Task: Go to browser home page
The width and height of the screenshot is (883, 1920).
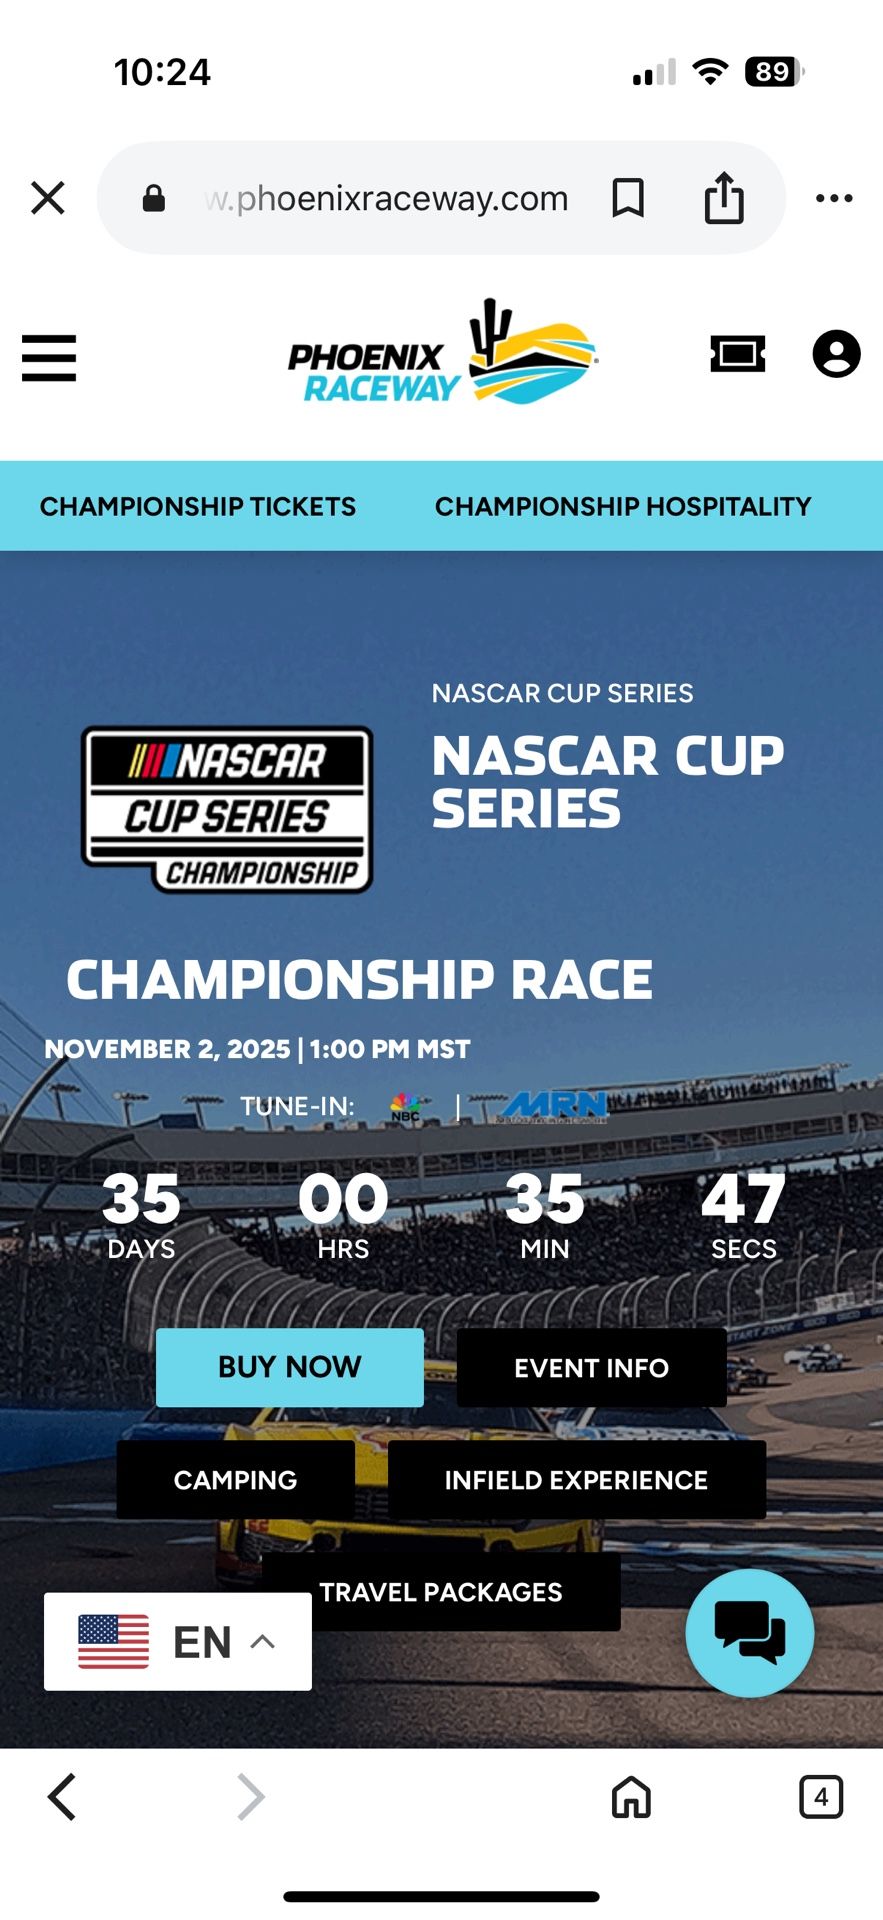Action: pyautogui.click(x=631, y=1797)
